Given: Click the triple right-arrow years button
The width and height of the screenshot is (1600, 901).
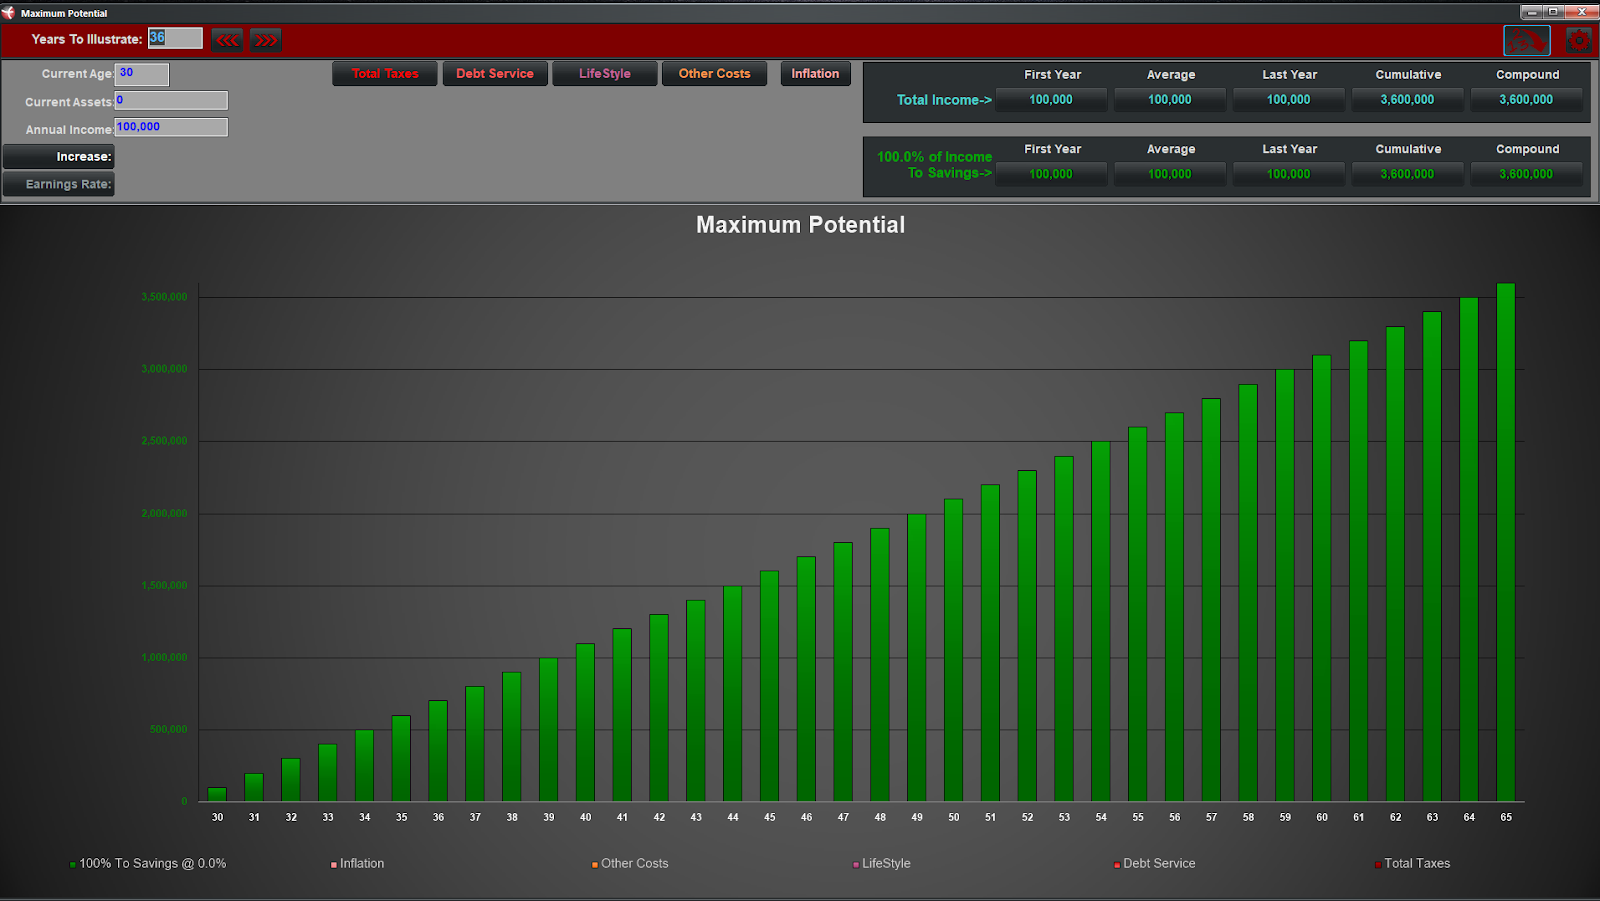Looking at the screenshot, I should (x=266, y=40).
